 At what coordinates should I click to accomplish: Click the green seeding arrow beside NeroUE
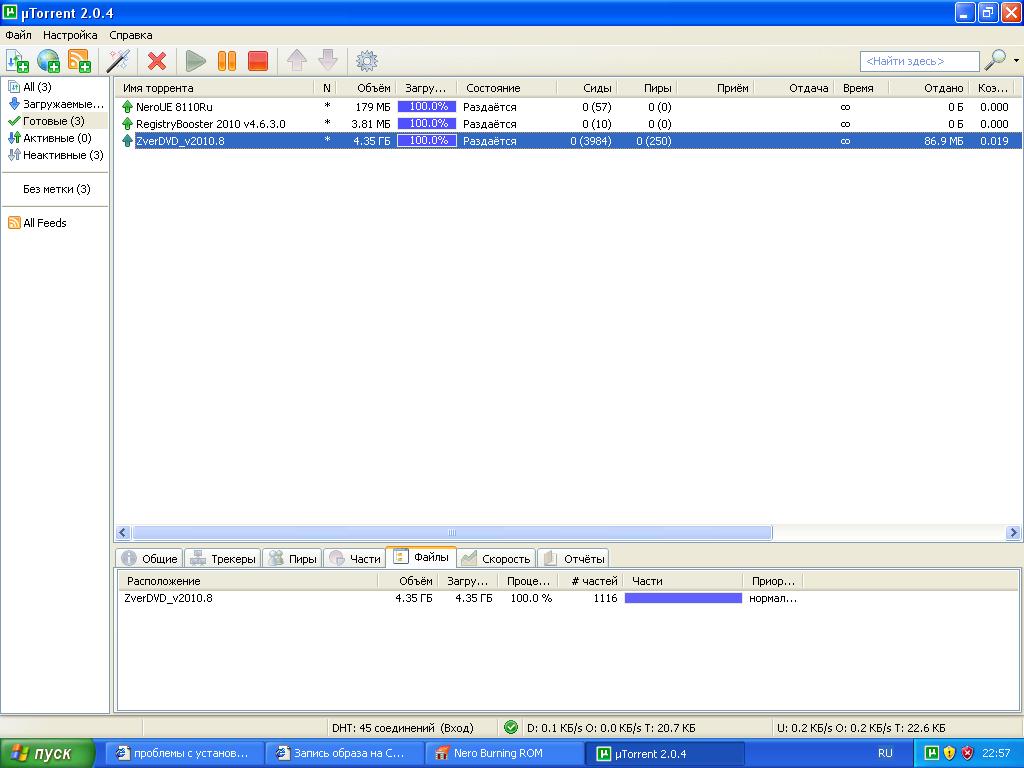[127, 106]
